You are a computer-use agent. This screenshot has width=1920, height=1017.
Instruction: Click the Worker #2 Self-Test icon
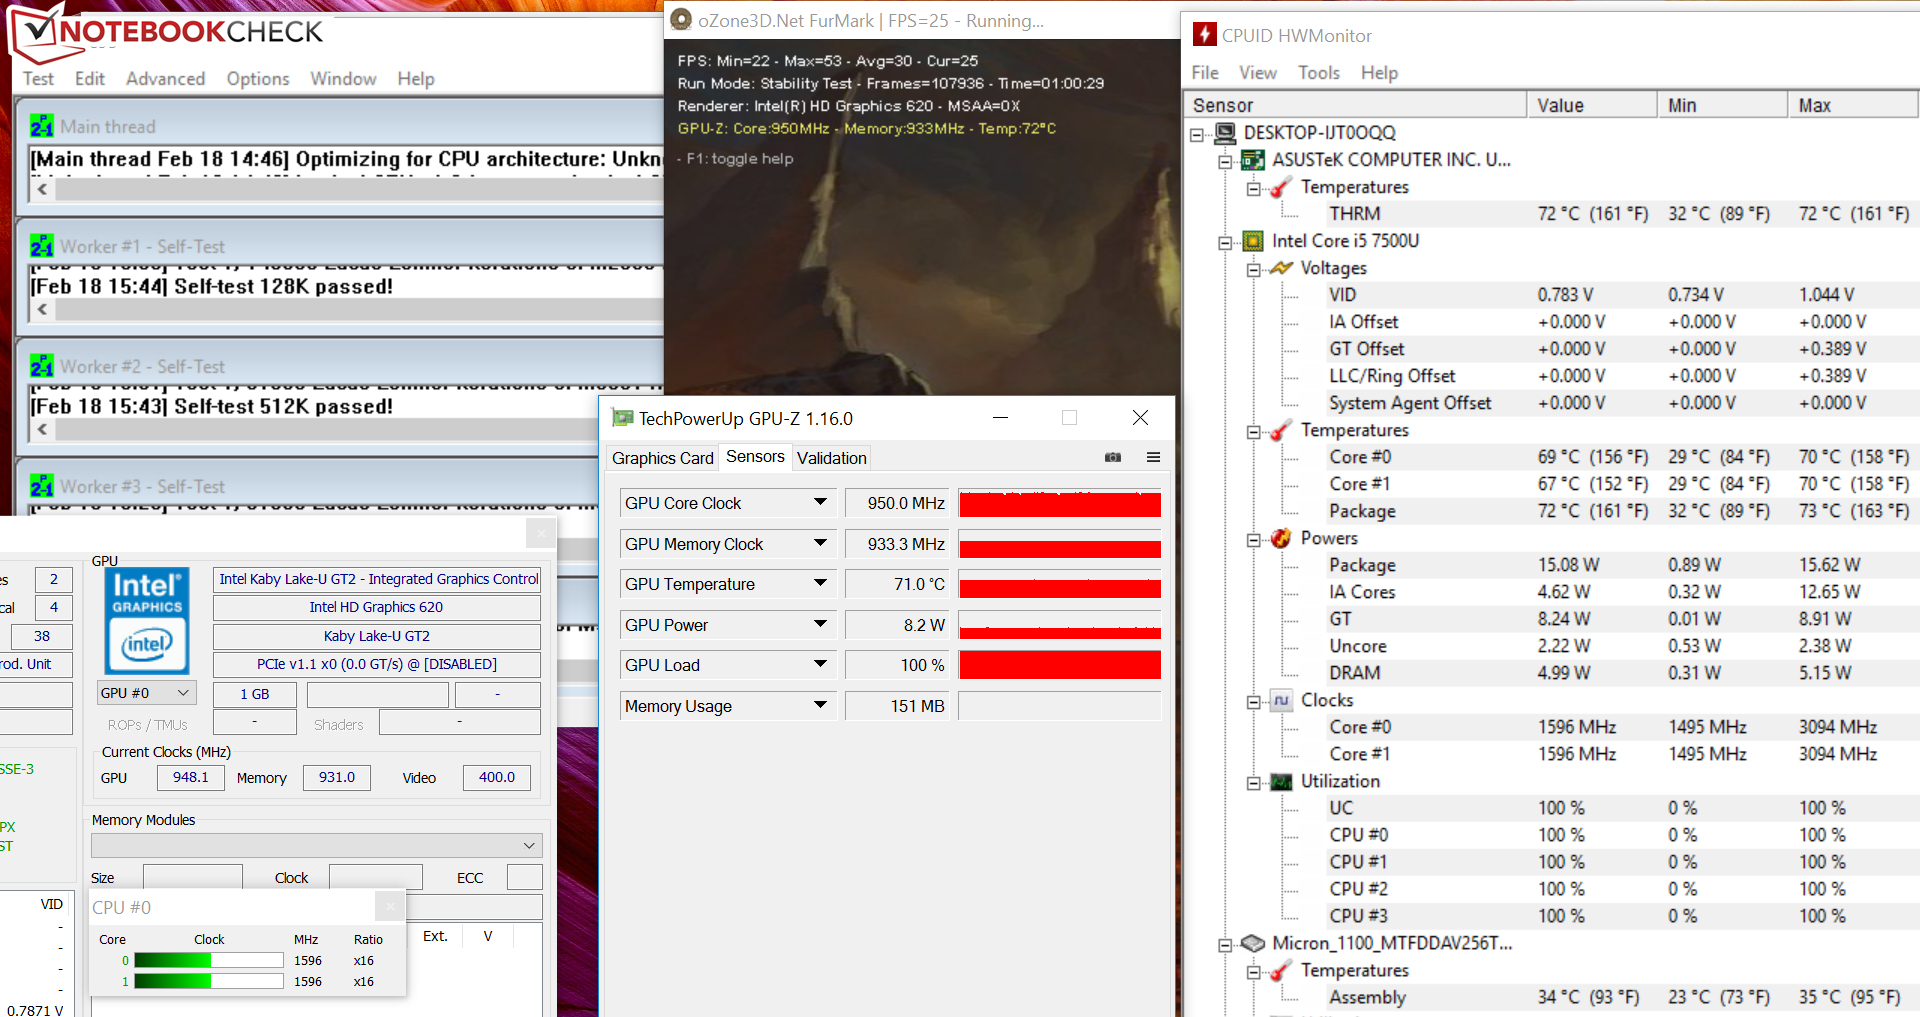[42, 366]
